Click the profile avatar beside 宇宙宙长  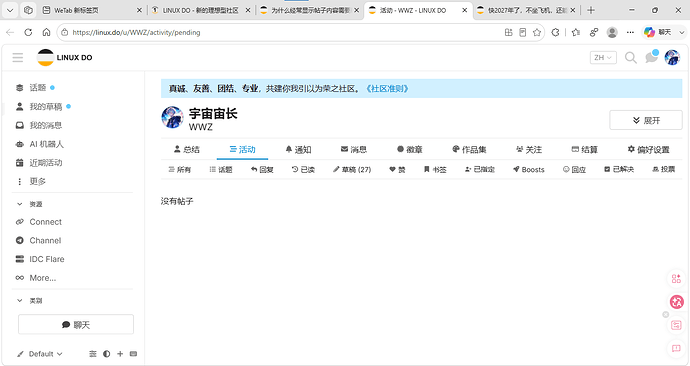point(172,117)
